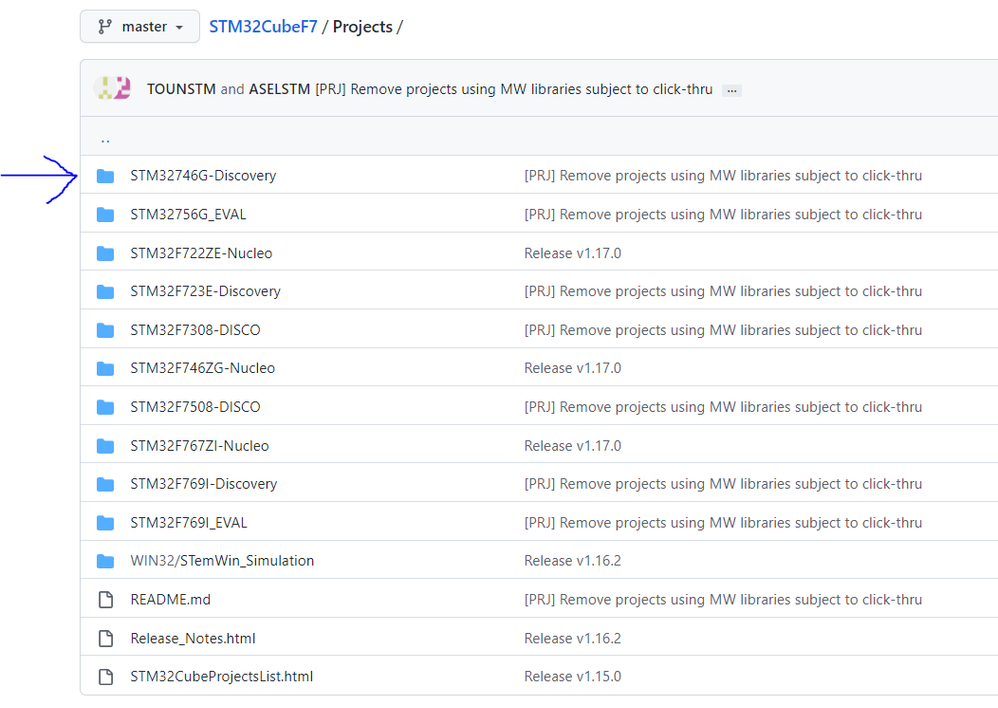Open the STM32F746ZG-Nucleo folder

202,369
